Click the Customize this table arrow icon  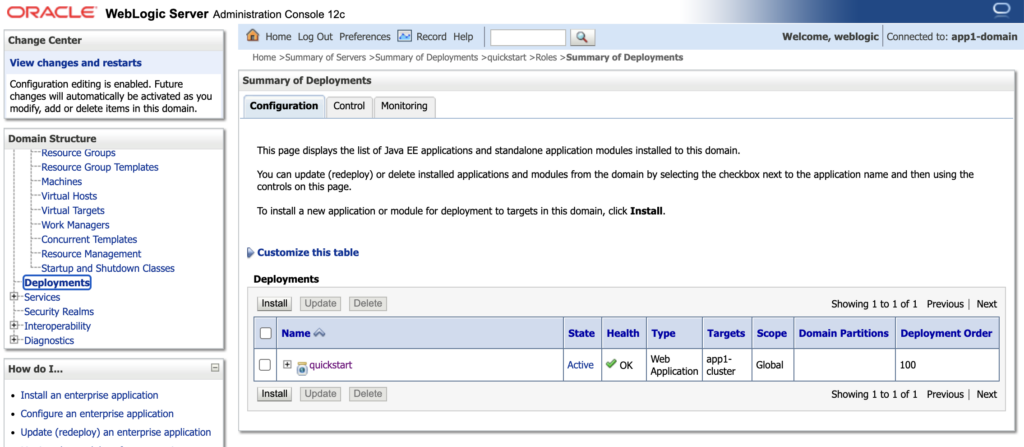coord(250,253)
